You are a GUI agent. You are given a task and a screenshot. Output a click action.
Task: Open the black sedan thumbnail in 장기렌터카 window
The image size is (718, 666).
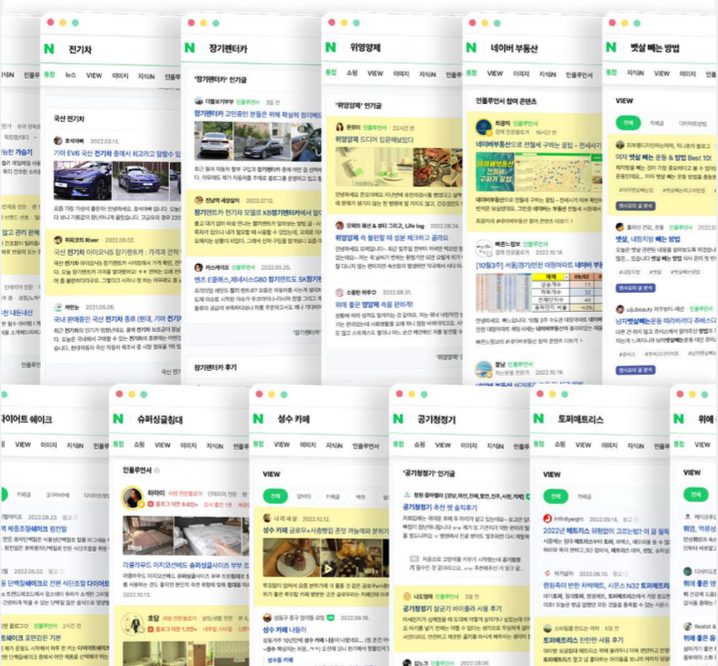pyautogui.click(x=262, y=142)
